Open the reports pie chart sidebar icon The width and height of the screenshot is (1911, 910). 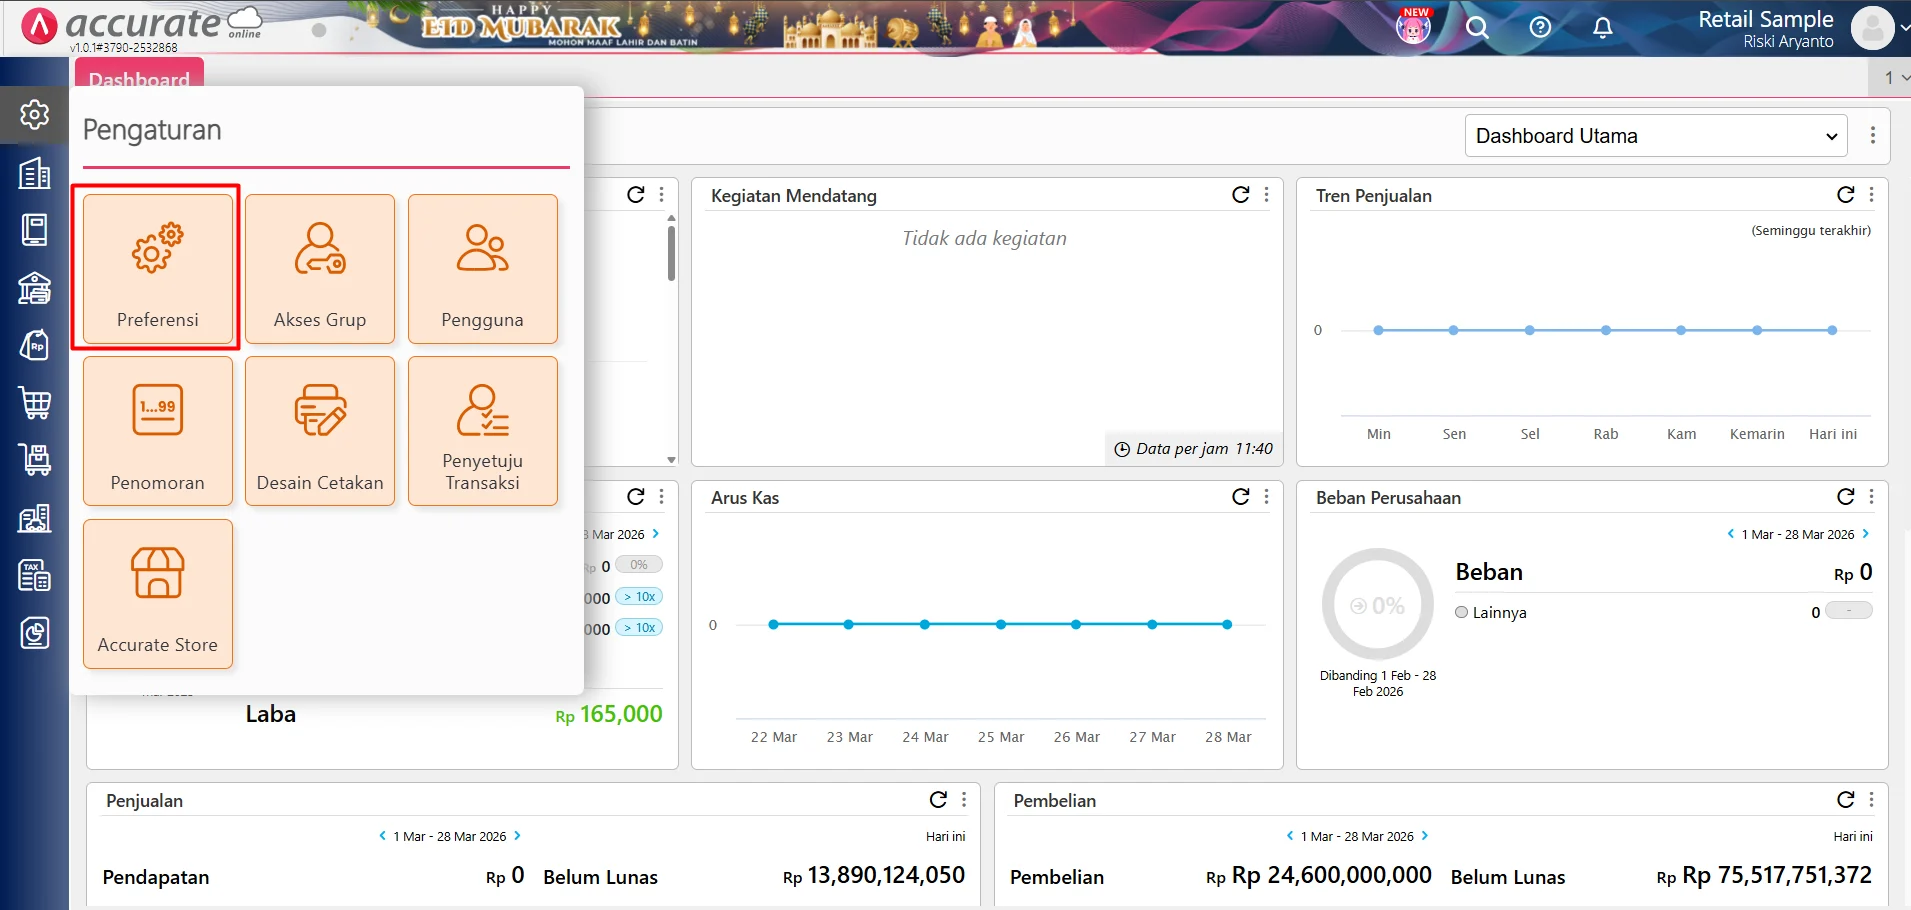[35, 633]
